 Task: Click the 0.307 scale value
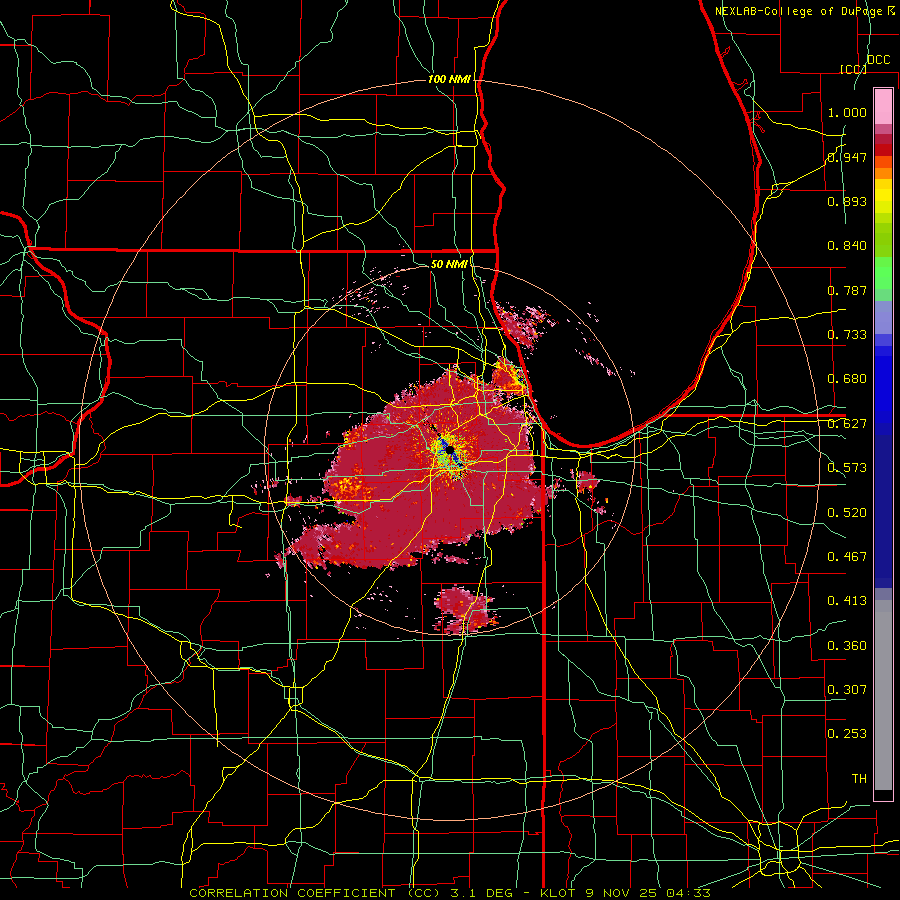(847, 690)
